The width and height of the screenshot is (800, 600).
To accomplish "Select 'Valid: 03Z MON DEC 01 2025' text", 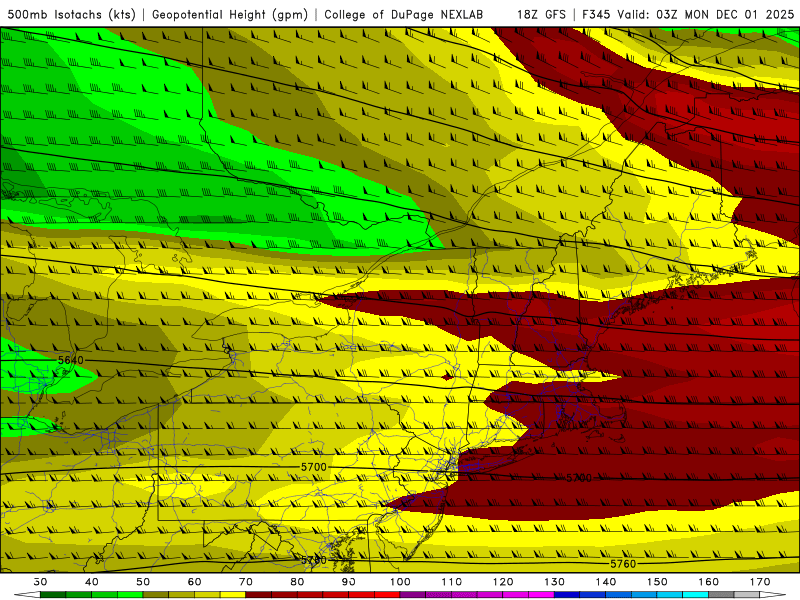I will [706, 15].
